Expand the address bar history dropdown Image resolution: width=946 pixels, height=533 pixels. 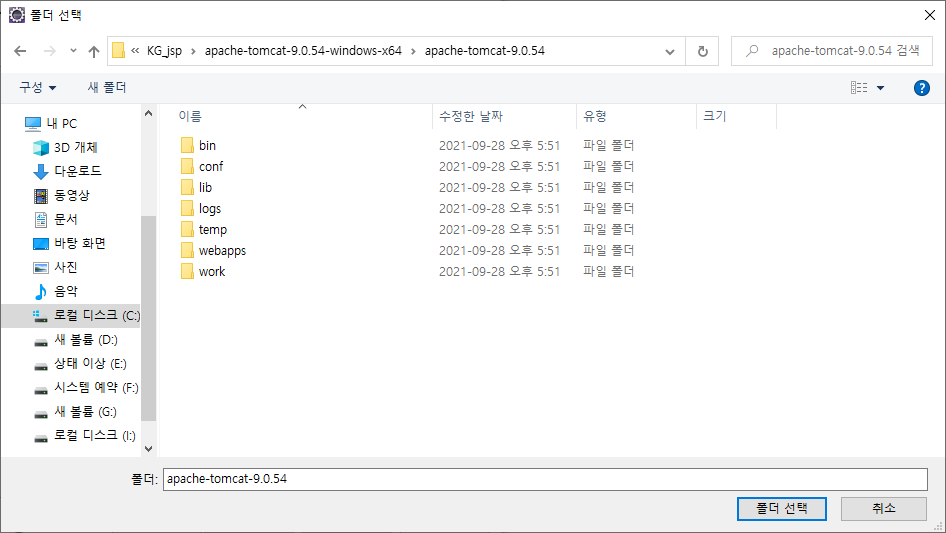point(670,51)
